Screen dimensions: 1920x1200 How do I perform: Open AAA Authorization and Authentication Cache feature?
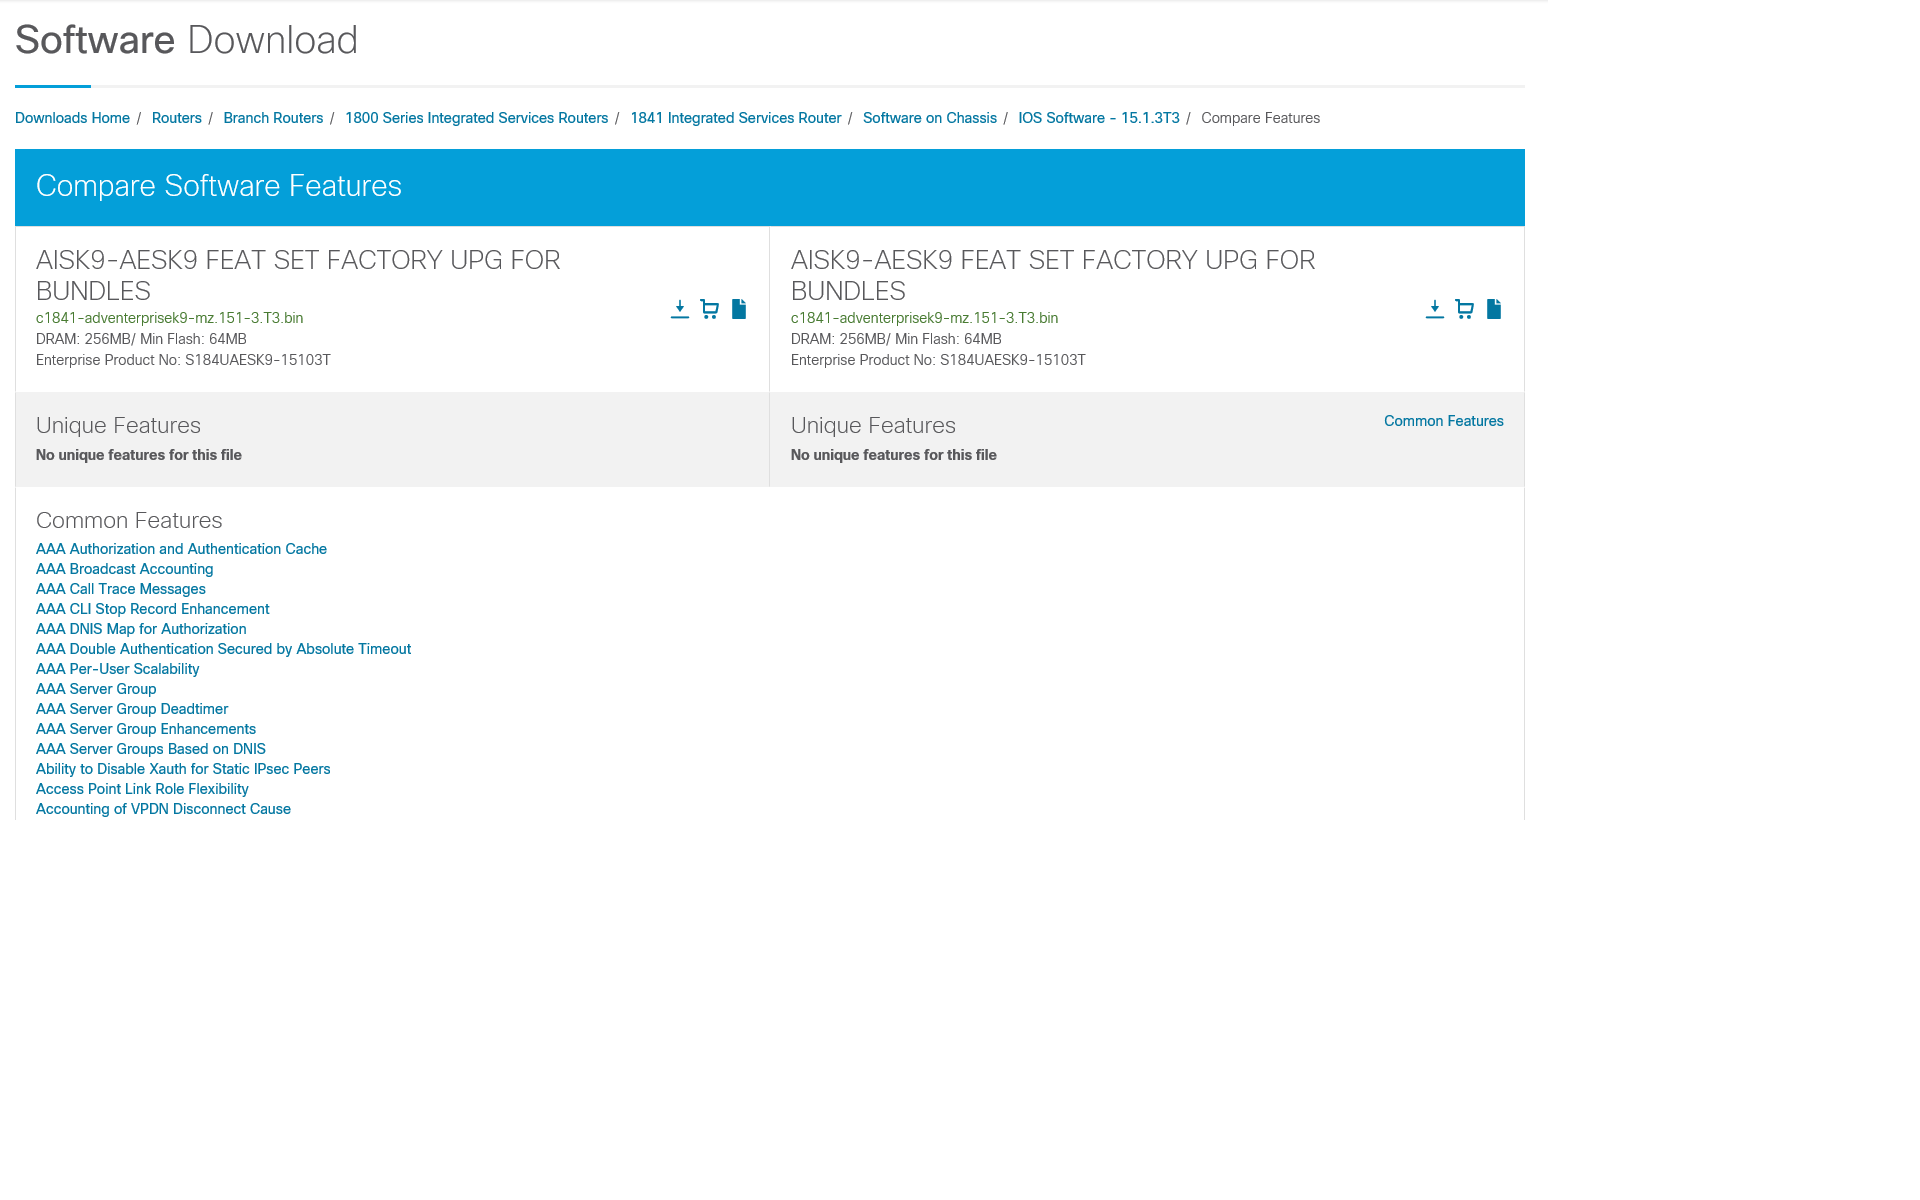tap(181, 549)
